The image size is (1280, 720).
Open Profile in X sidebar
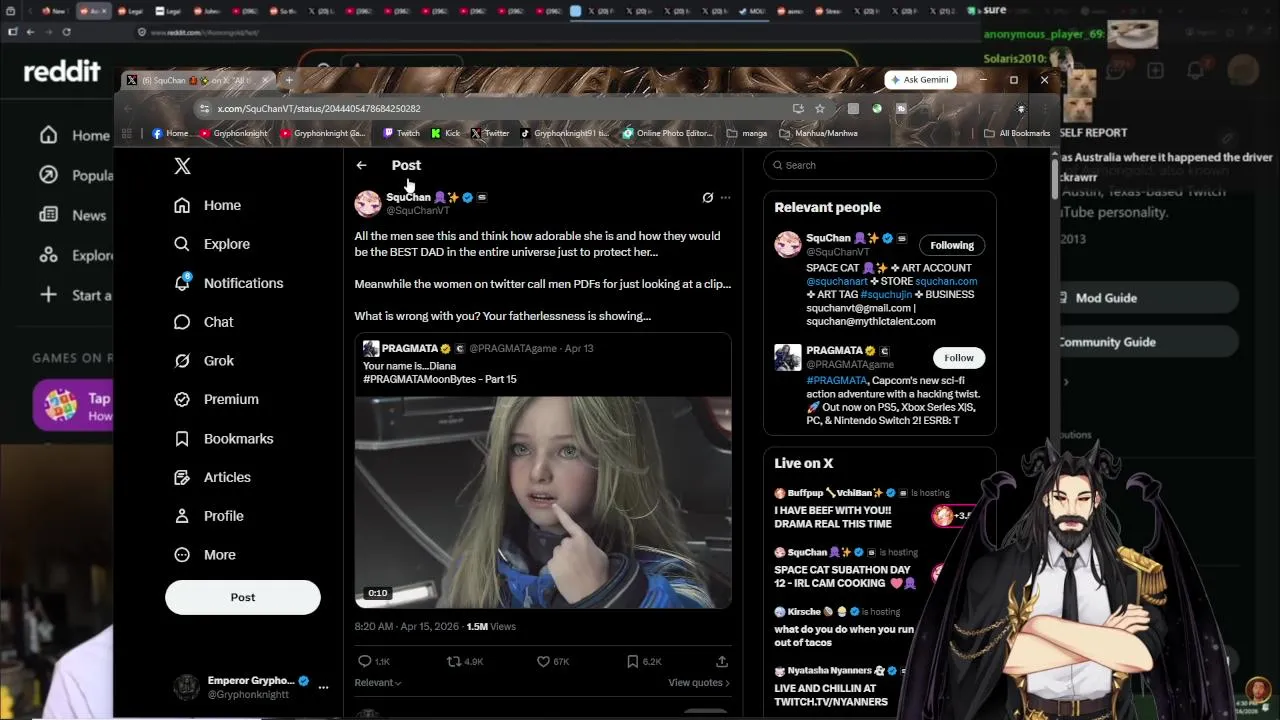click(208, 516)
